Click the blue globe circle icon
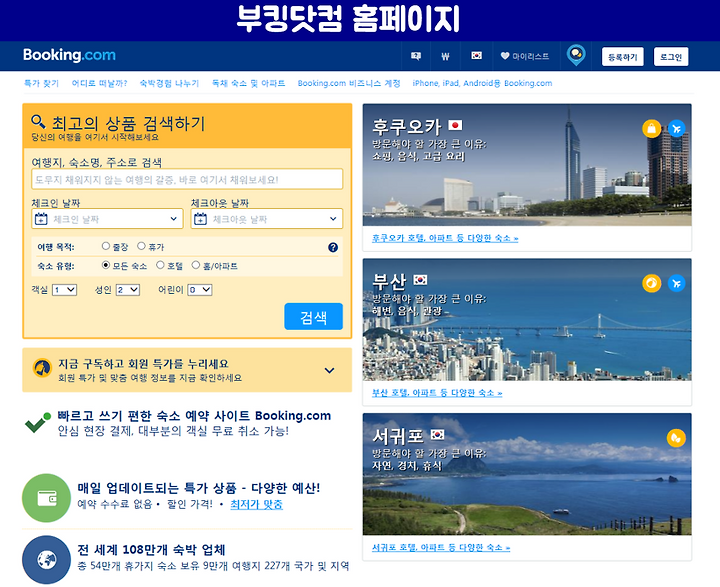720x587 pixels. pyautogui.click(x=46, y=559)
